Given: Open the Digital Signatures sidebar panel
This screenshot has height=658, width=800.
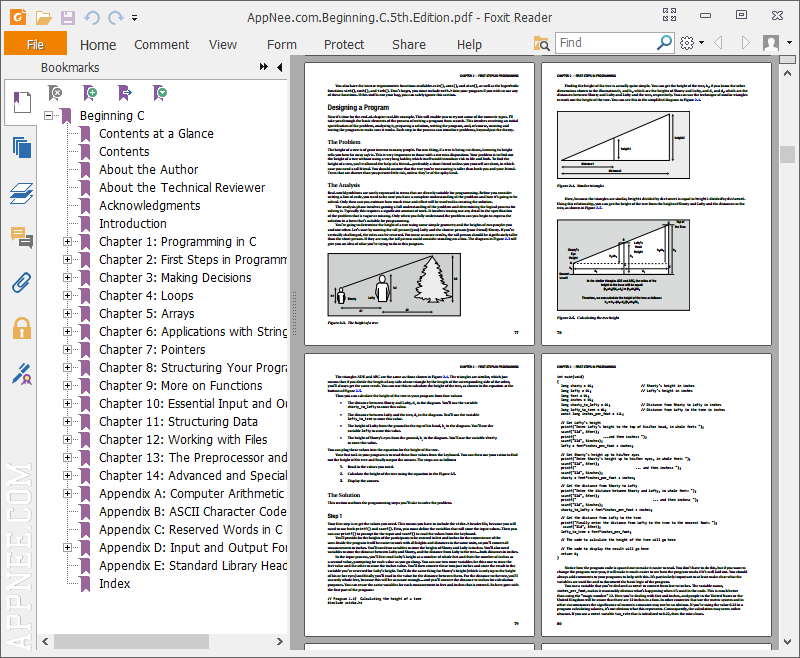Looking at the screenshot, I should (x=21, y=374).
